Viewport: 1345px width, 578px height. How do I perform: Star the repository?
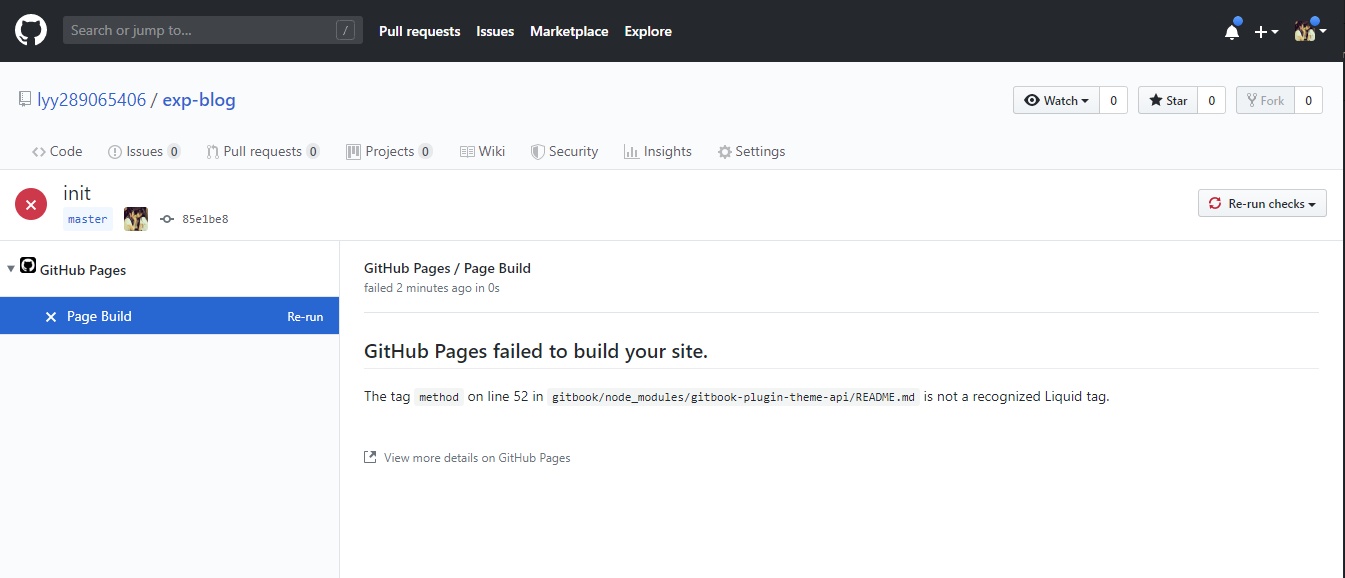click(x=1168, y=100)
